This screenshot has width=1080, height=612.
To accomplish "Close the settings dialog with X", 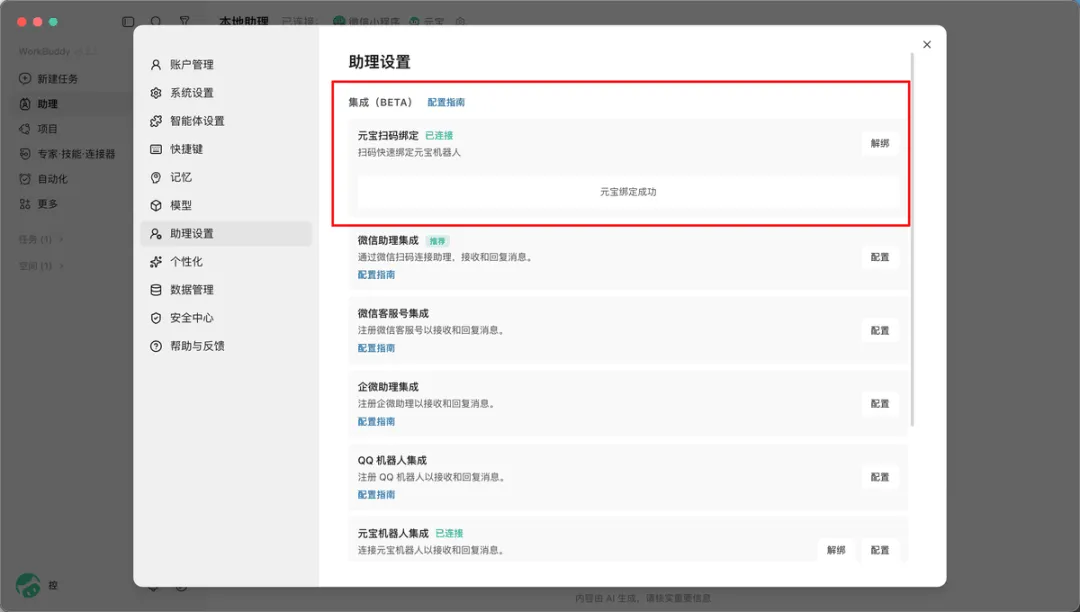I will point(927,45).
